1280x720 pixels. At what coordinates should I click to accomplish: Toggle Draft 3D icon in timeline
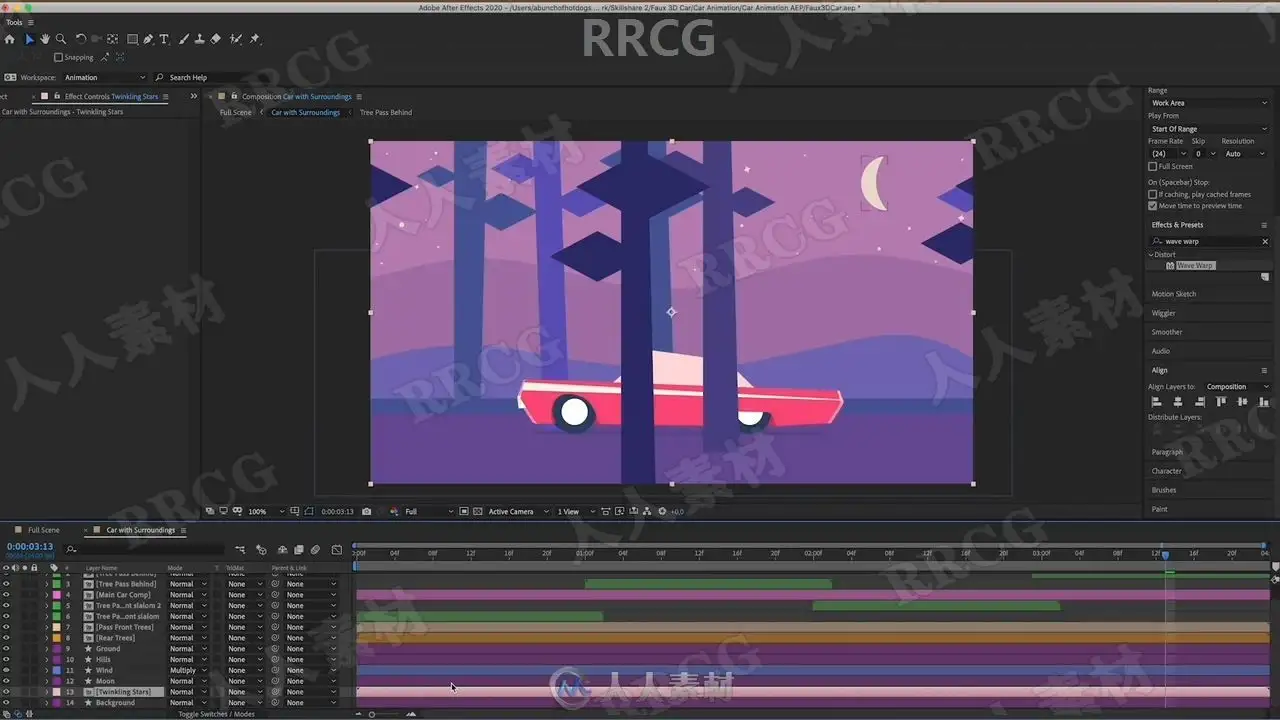(261, 550)
